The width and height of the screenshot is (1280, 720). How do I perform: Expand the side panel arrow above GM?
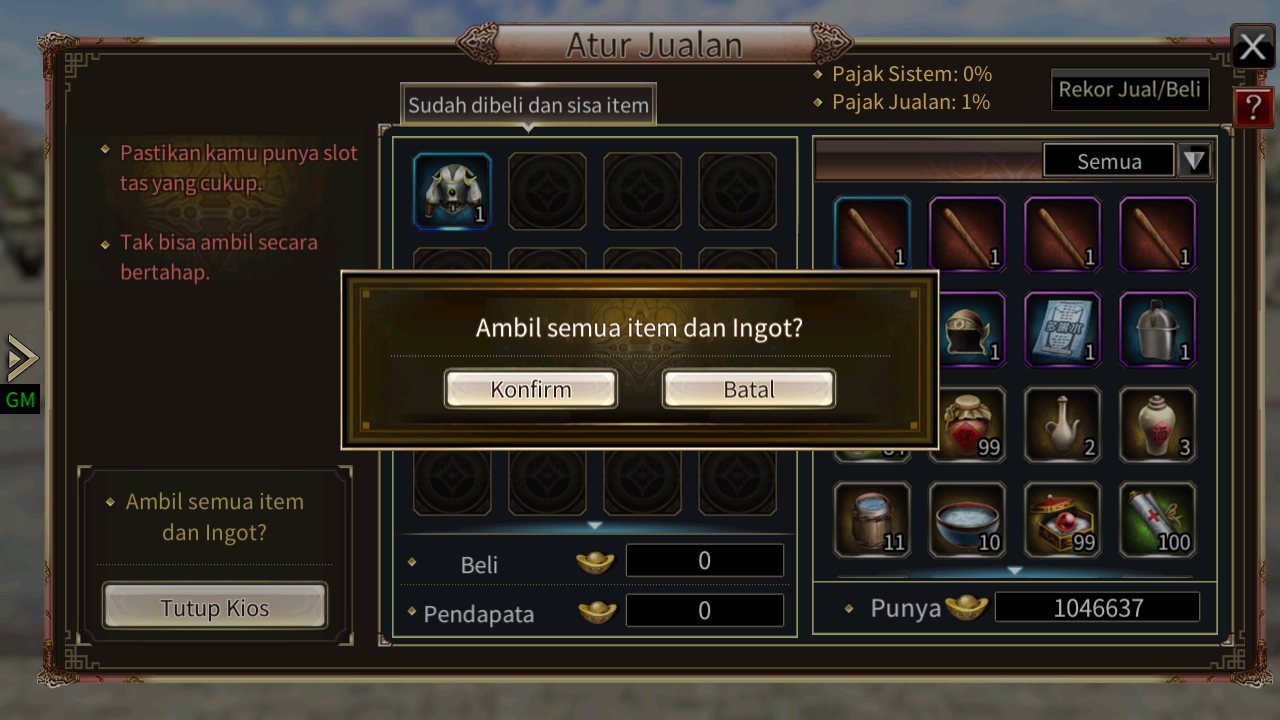[21, 358]
